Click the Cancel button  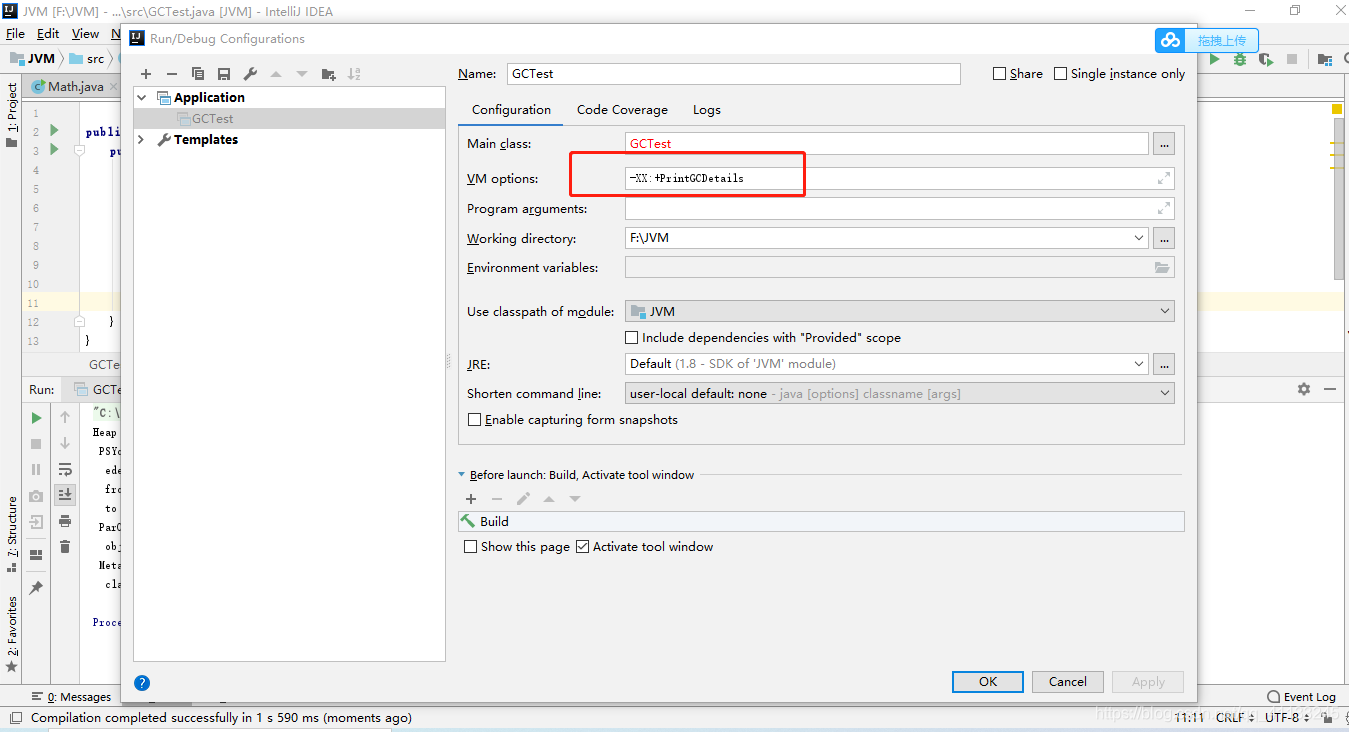(1068, 682)
